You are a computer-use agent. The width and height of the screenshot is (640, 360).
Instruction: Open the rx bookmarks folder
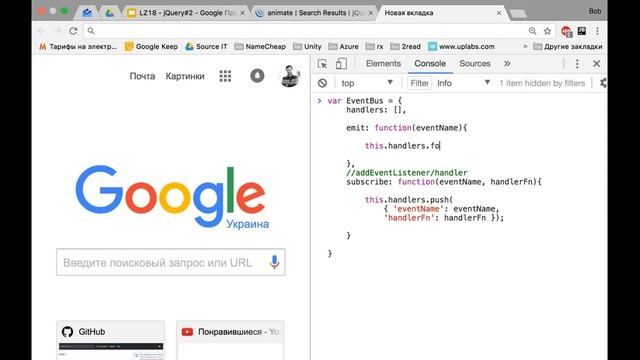pos(374,47)
